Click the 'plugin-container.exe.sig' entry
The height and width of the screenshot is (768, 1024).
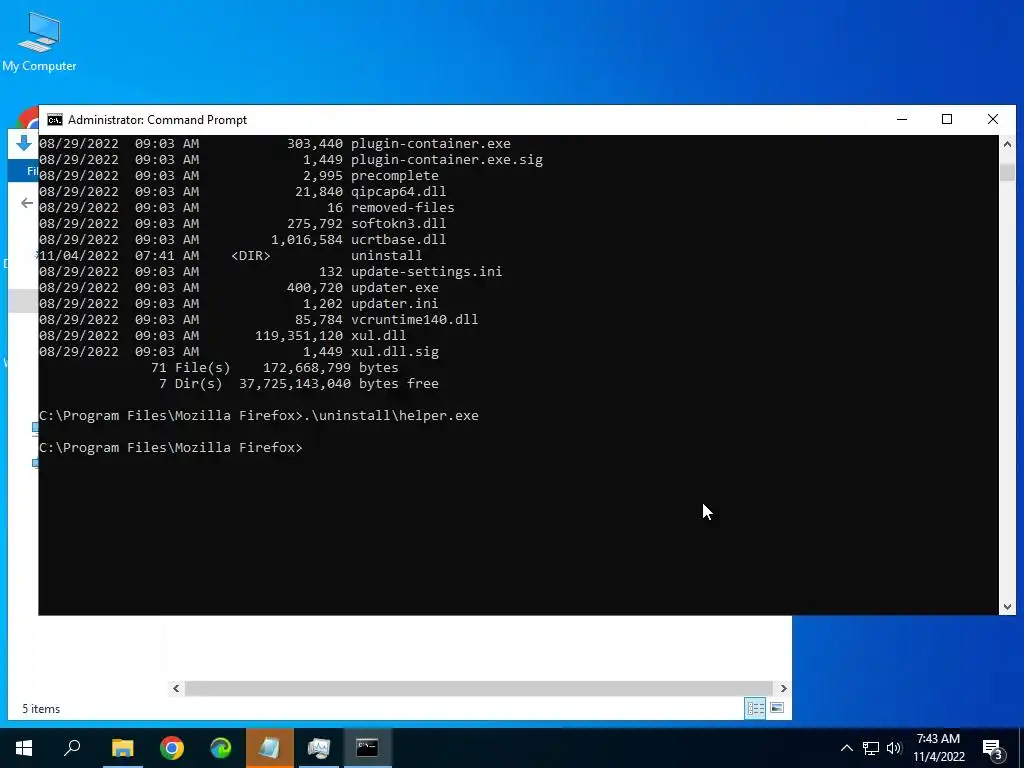(447, 160)
